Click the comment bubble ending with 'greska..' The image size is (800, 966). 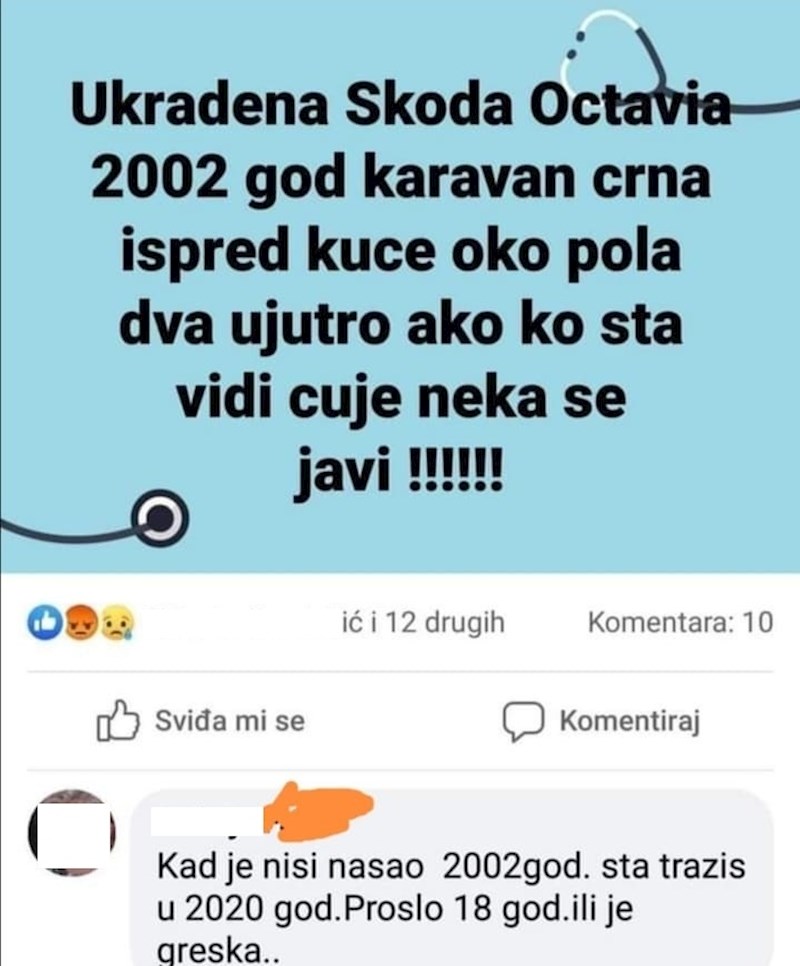pyautogui.click(x=452, y=878)
